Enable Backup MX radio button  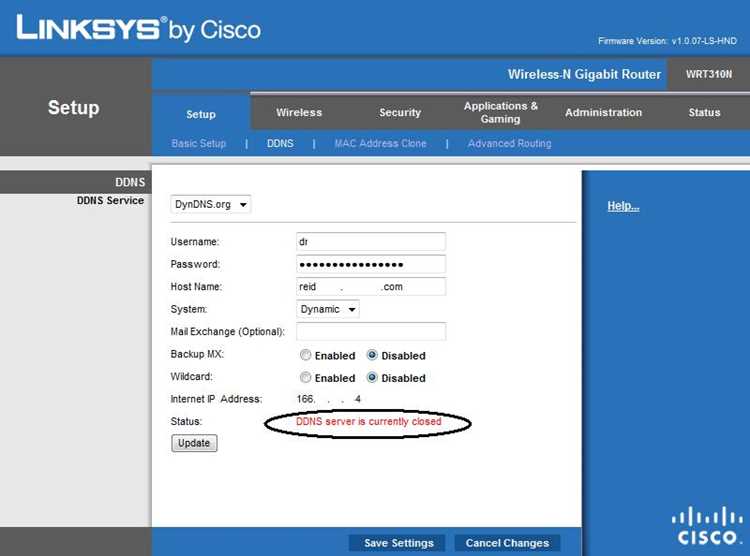[x=305, y=355]
